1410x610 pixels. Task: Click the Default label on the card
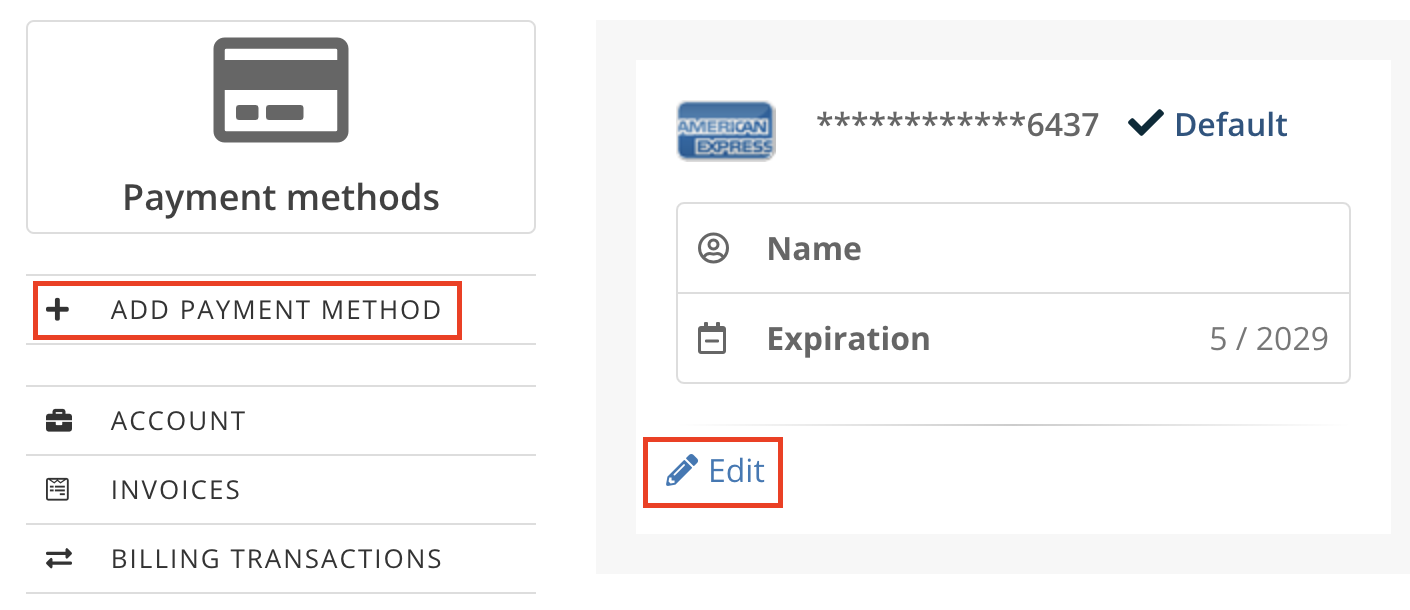point(1231,125)
